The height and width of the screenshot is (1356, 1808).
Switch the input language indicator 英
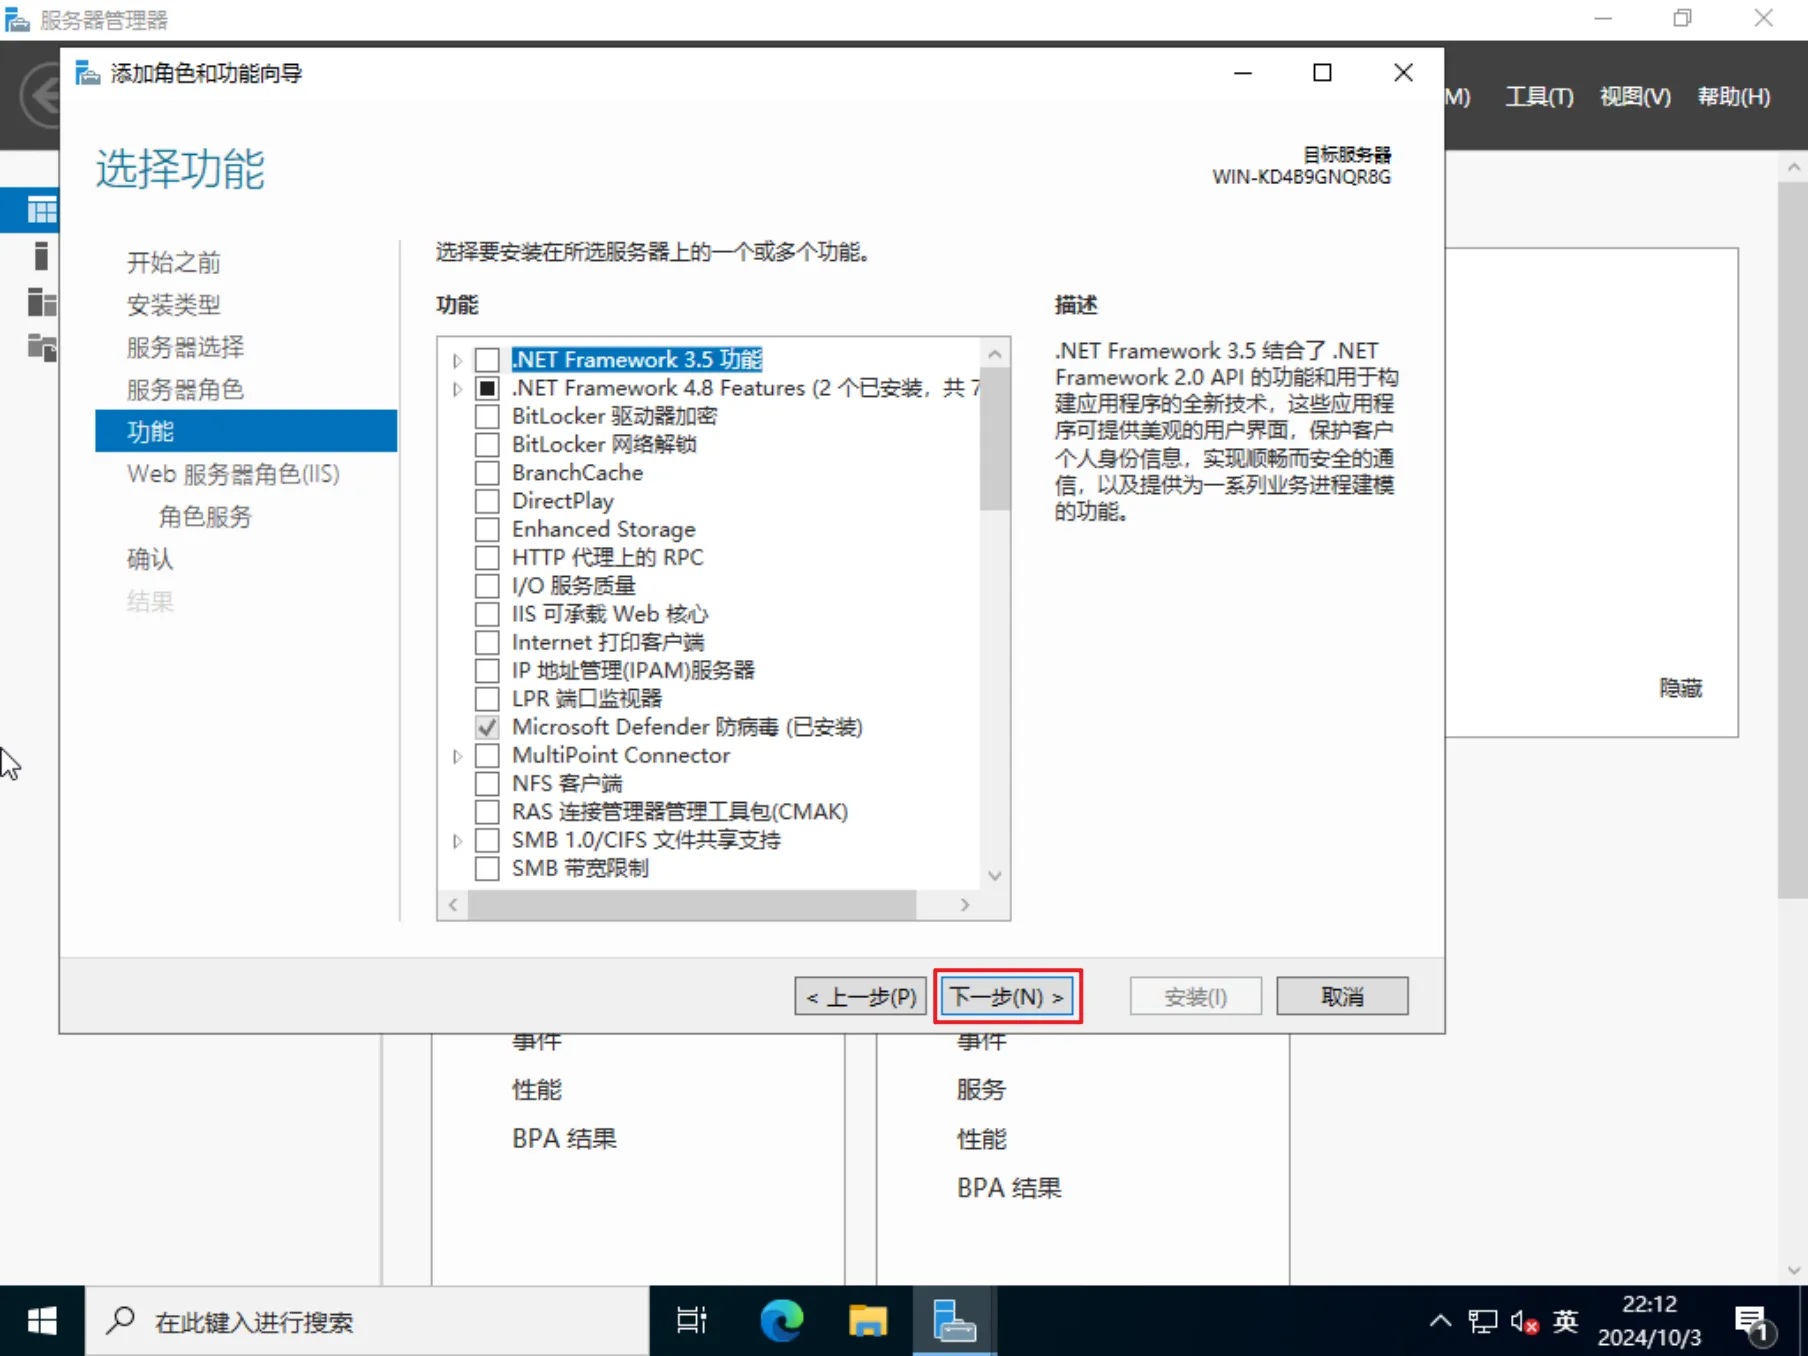[x=1565, y=1321]
